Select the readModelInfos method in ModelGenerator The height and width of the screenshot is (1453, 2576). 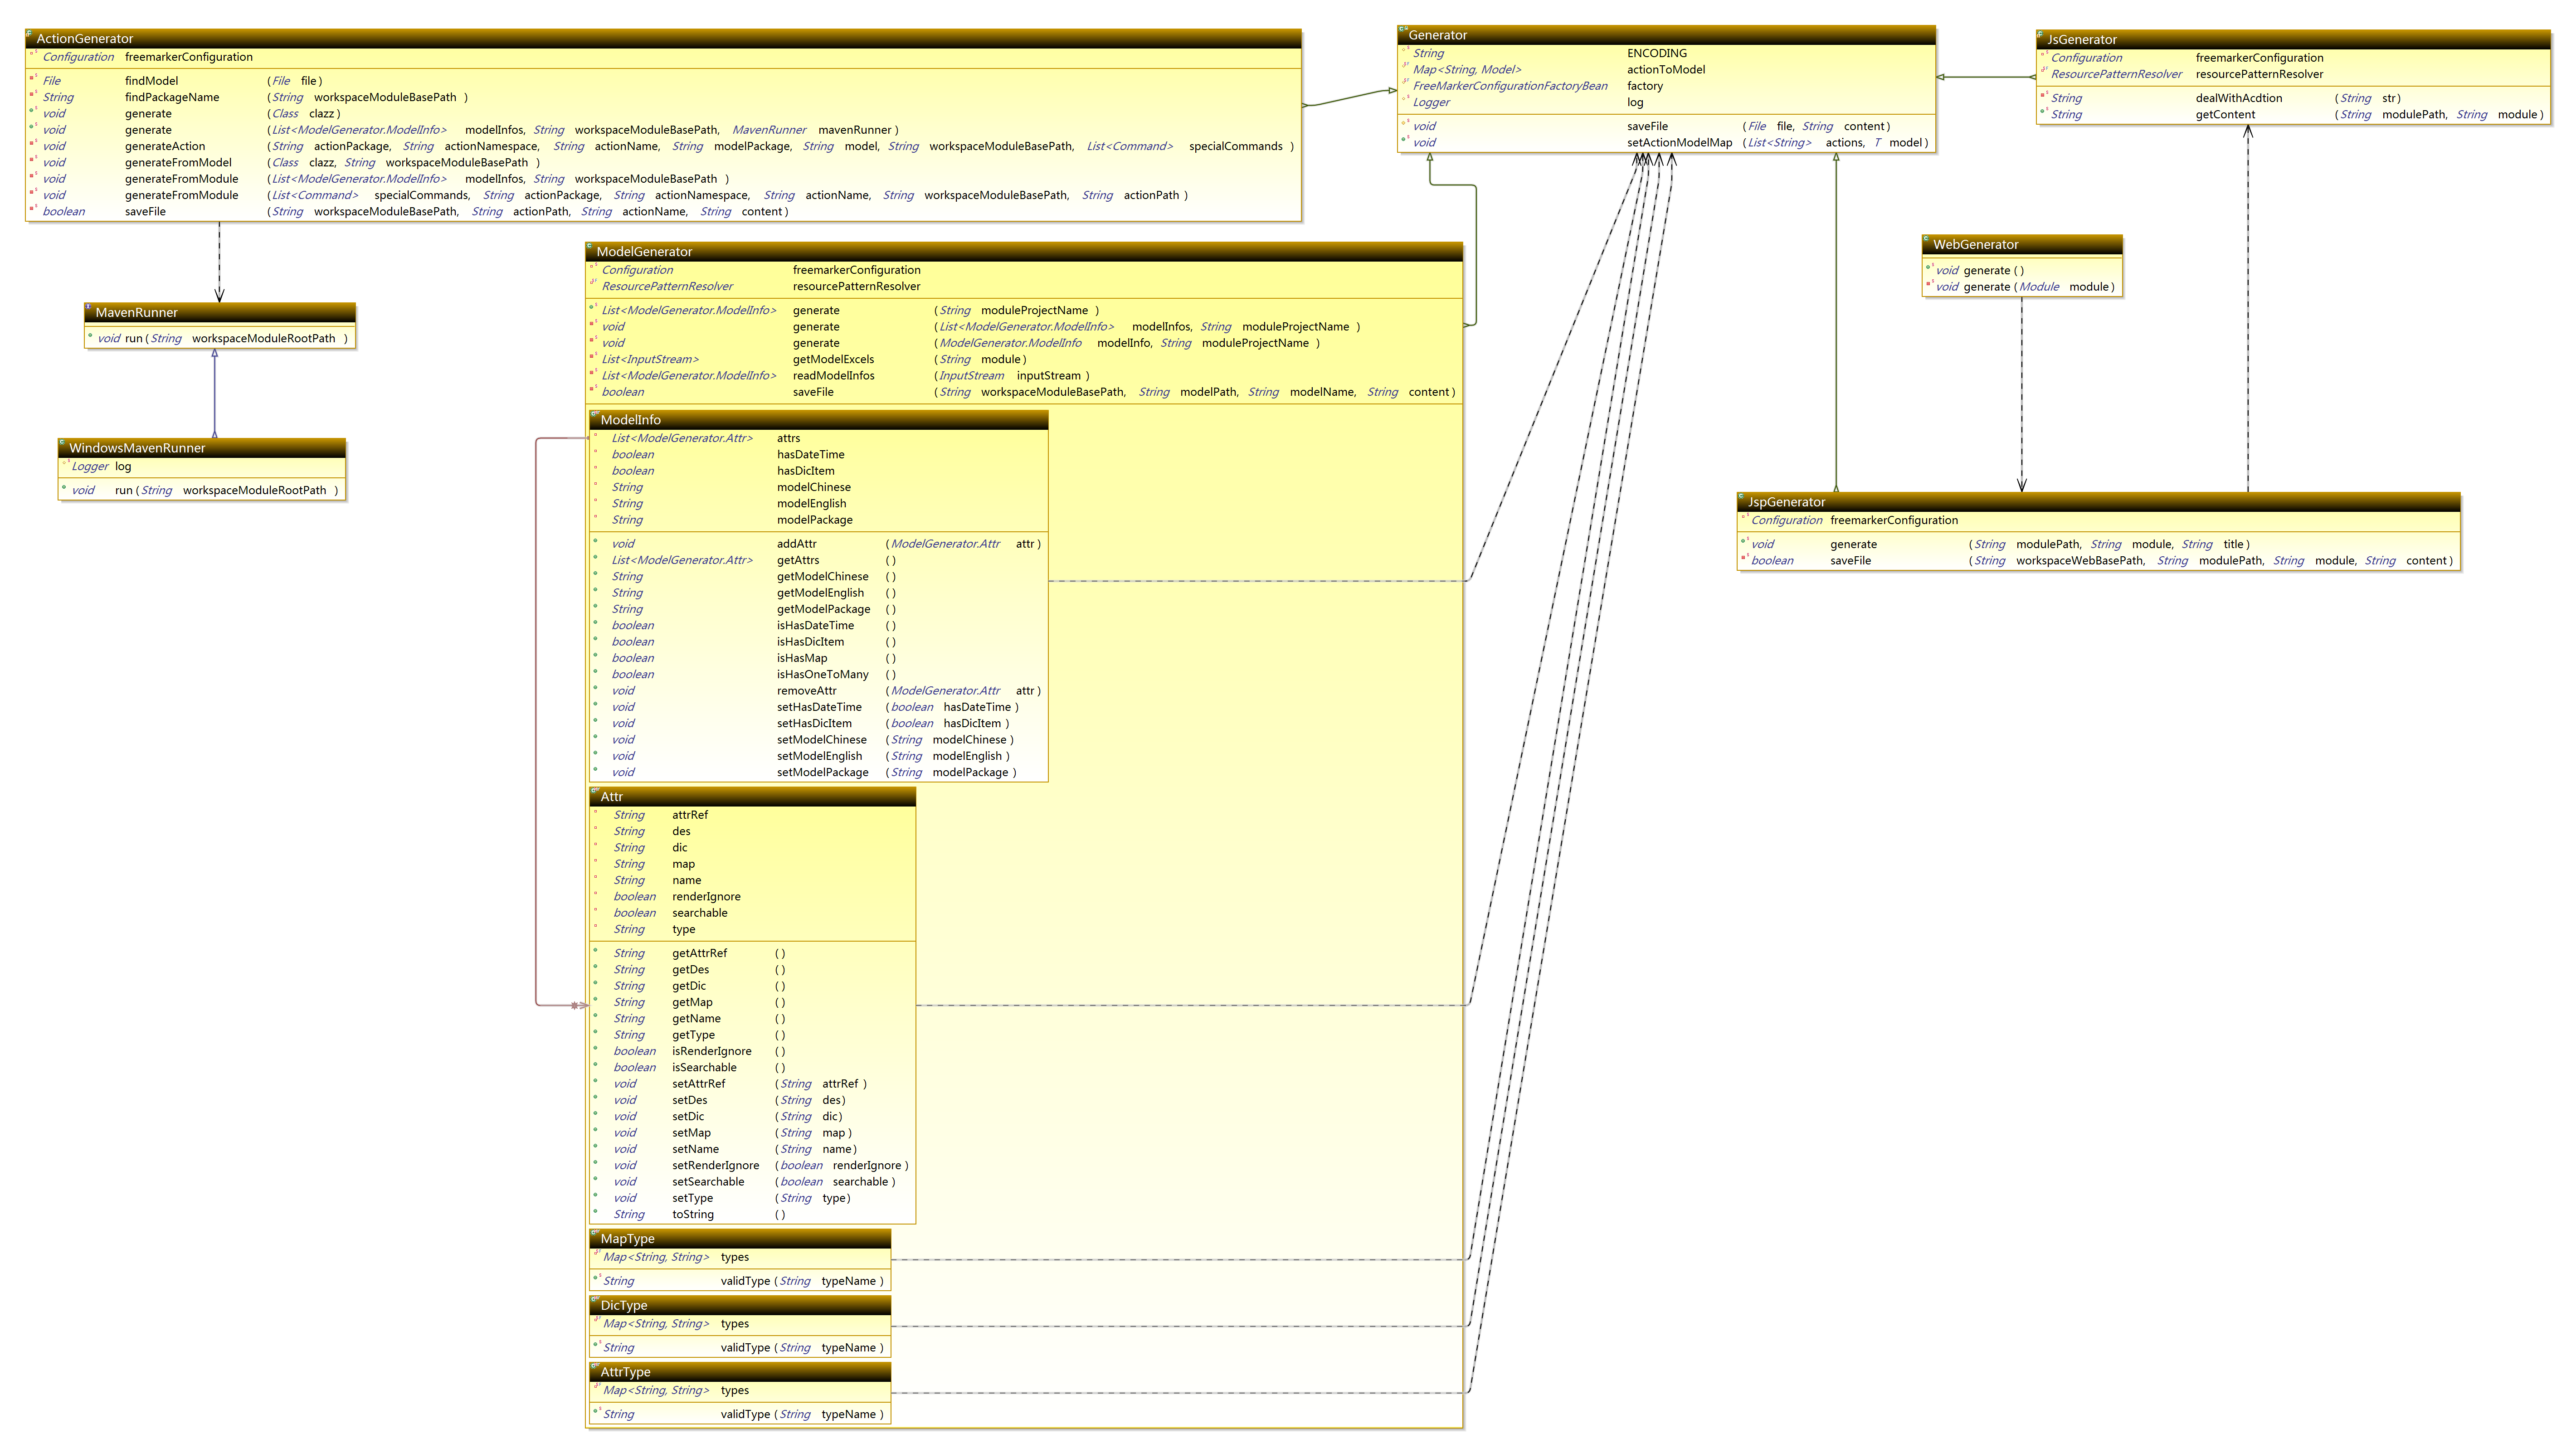point(1024,376)
